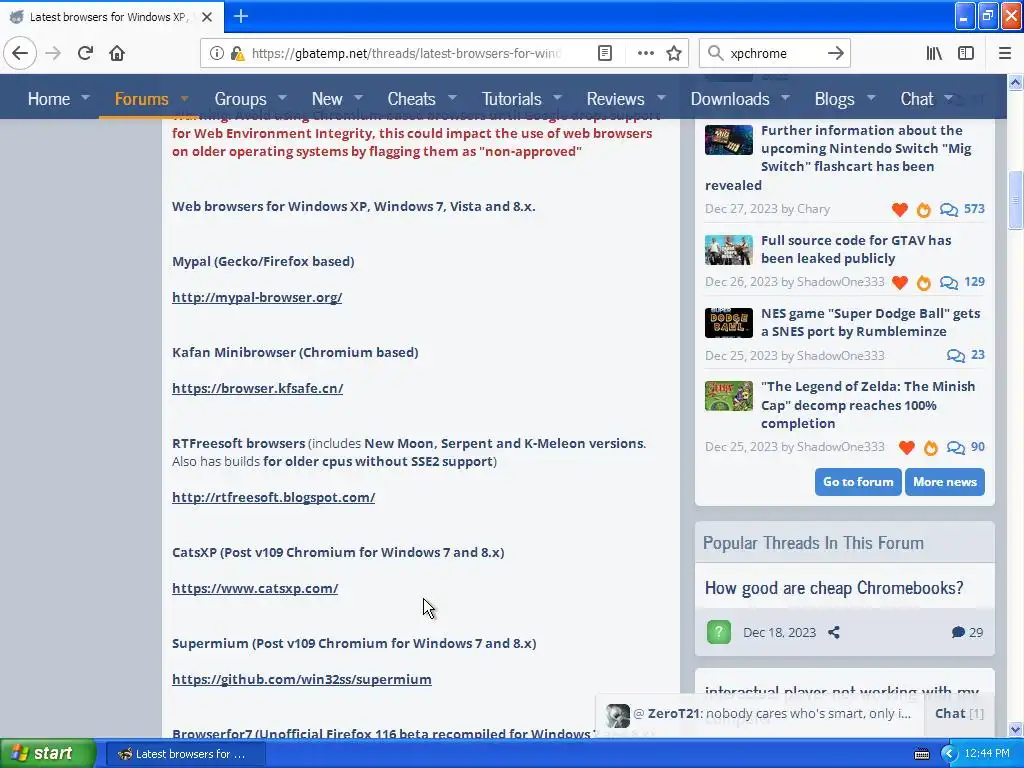
Task: Open the Zelda Minish Cap news thumbnail
Action: pos(728,396)
